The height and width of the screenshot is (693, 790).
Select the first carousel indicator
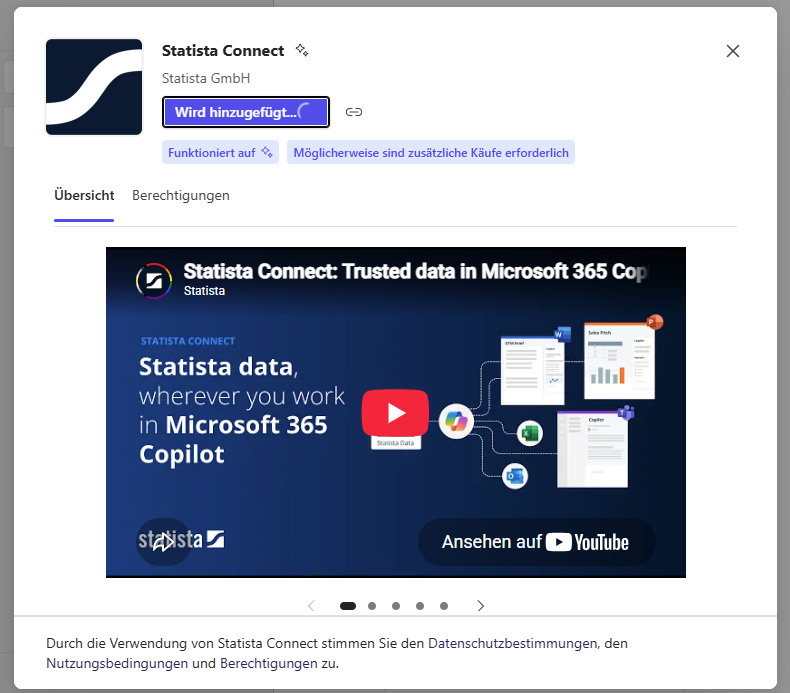coord(348,606)
